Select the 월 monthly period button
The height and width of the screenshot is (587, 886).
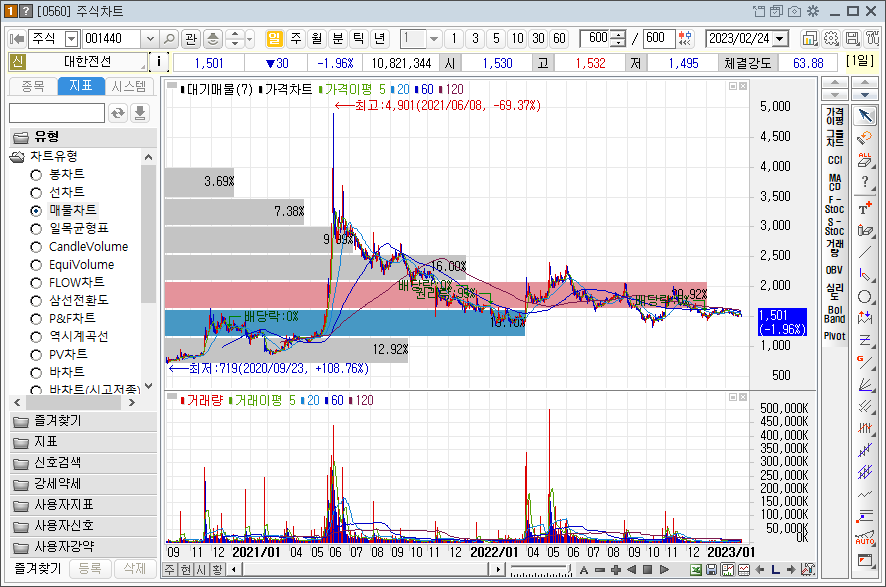point(316,38)
